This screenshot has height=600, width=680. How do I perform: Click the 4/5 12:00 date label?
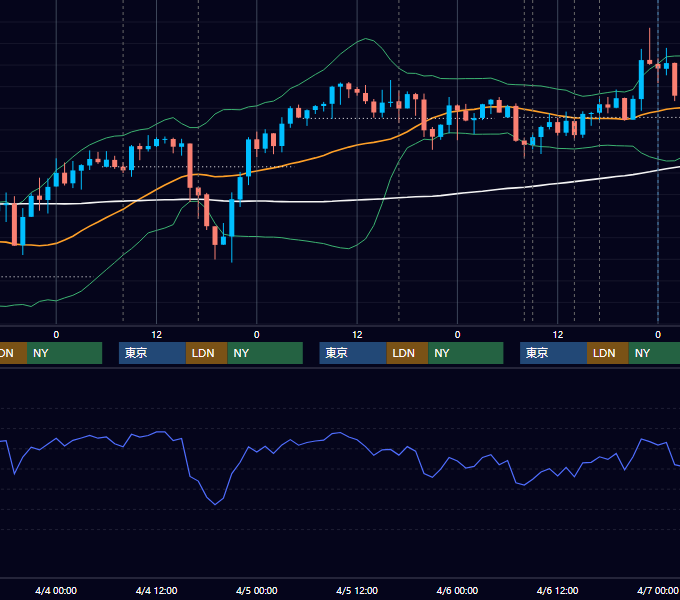click(357, 590)
